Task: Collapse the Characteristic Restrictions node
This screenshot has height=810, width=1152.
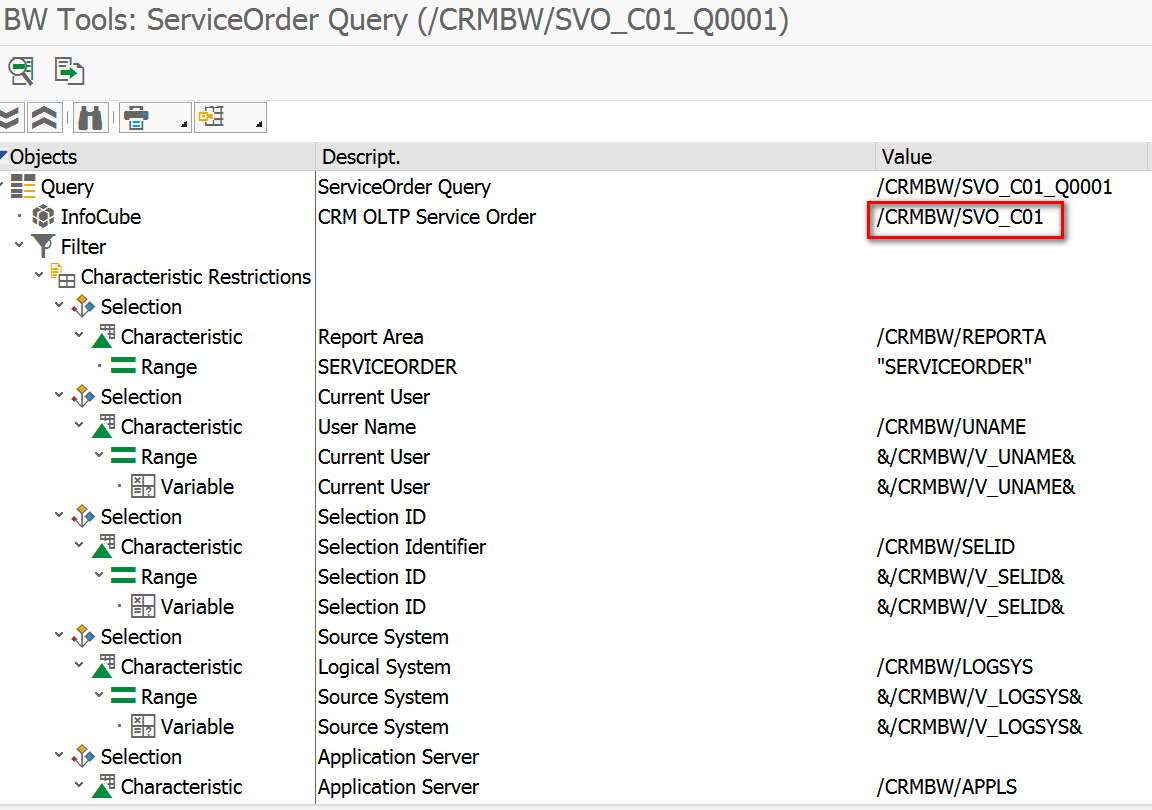Action: pos(39,275)
